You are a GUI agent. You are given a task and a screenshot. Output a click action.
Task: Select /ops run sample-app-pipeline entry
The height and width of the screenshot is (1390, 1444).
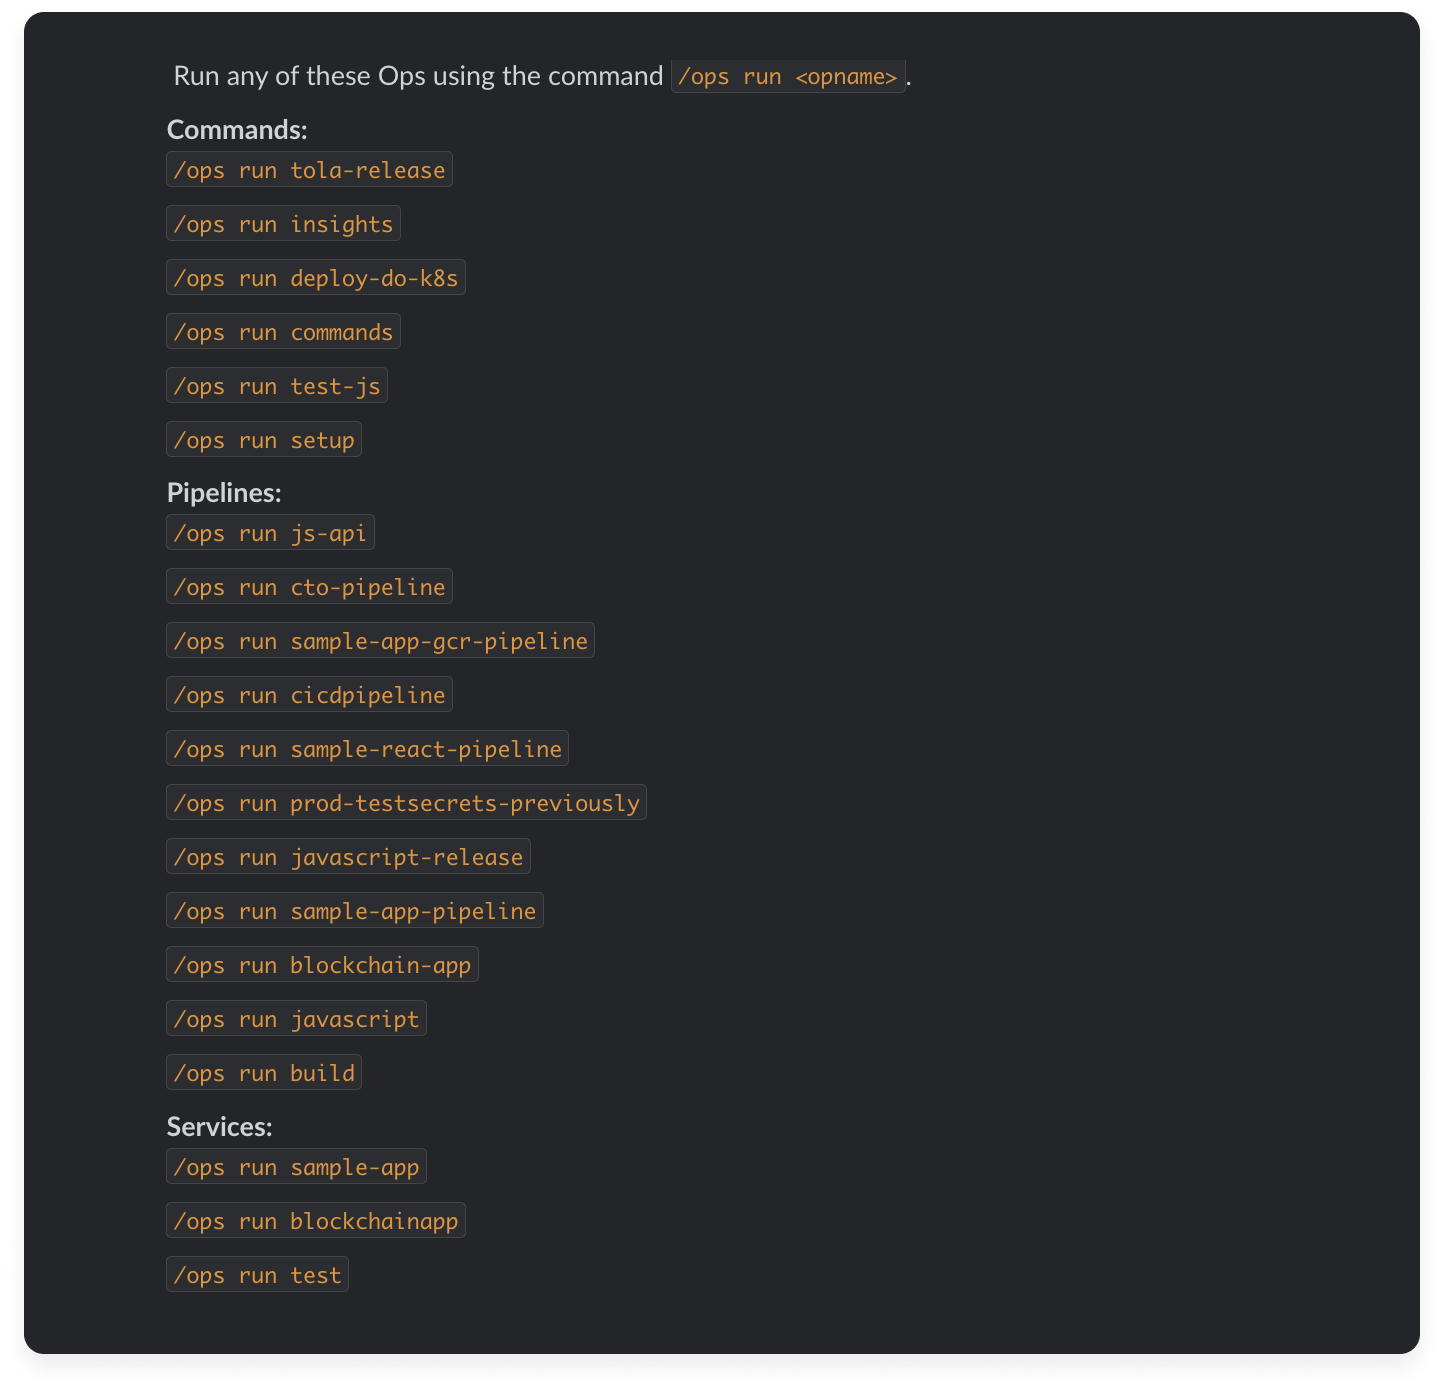coord(355,911)
